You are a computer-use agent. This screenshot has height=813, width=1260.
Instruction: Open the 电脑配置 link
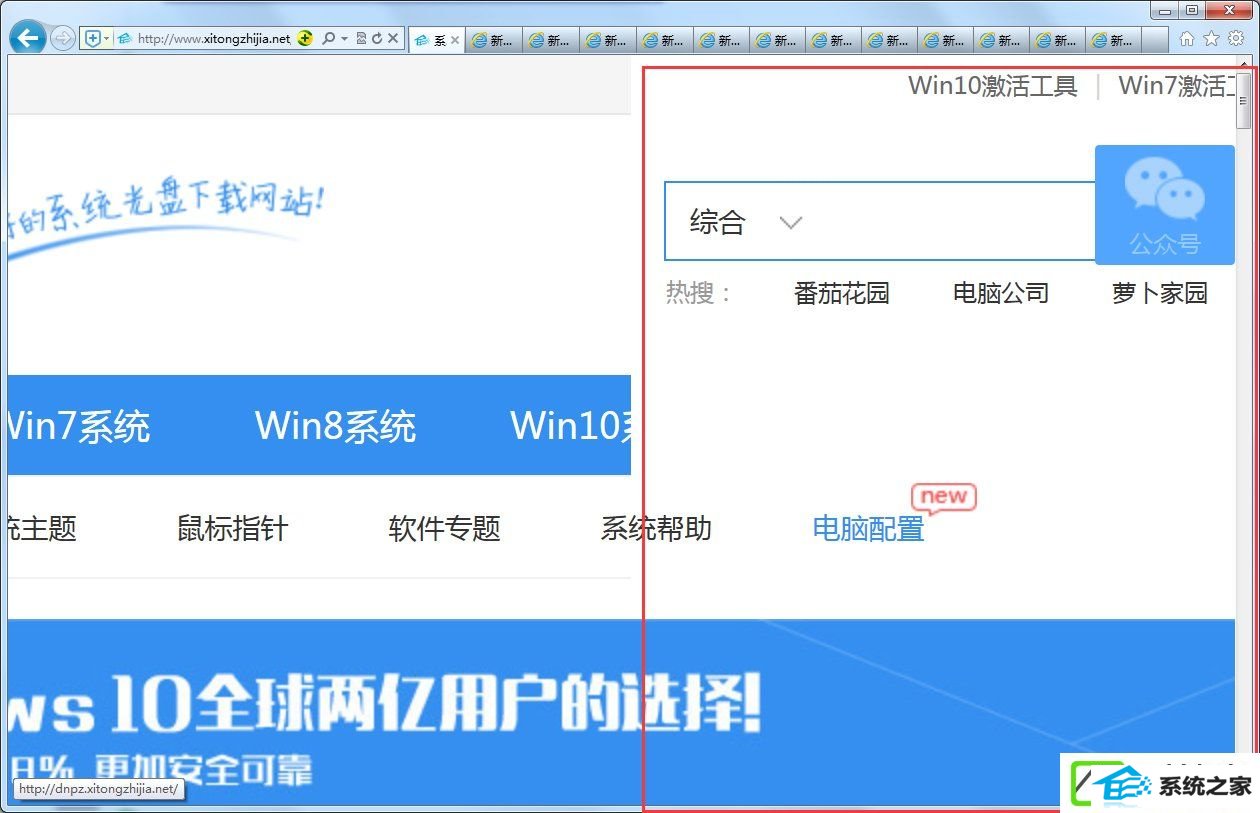tap(868, 528)
